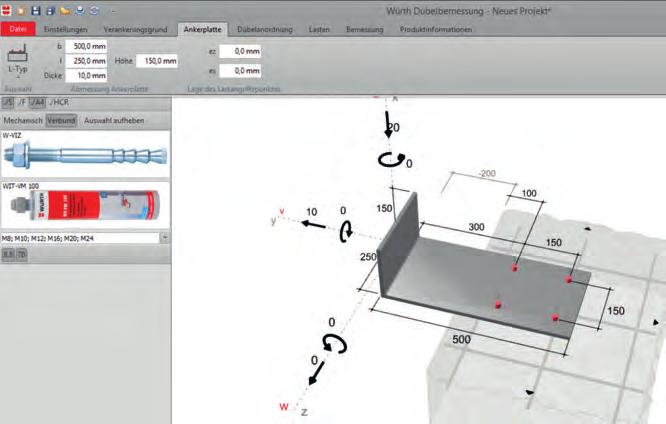This screenshot has height=424, width=666.
Task: Click the Höhe field showing 150,0 mm
Action: pos(157,61)
